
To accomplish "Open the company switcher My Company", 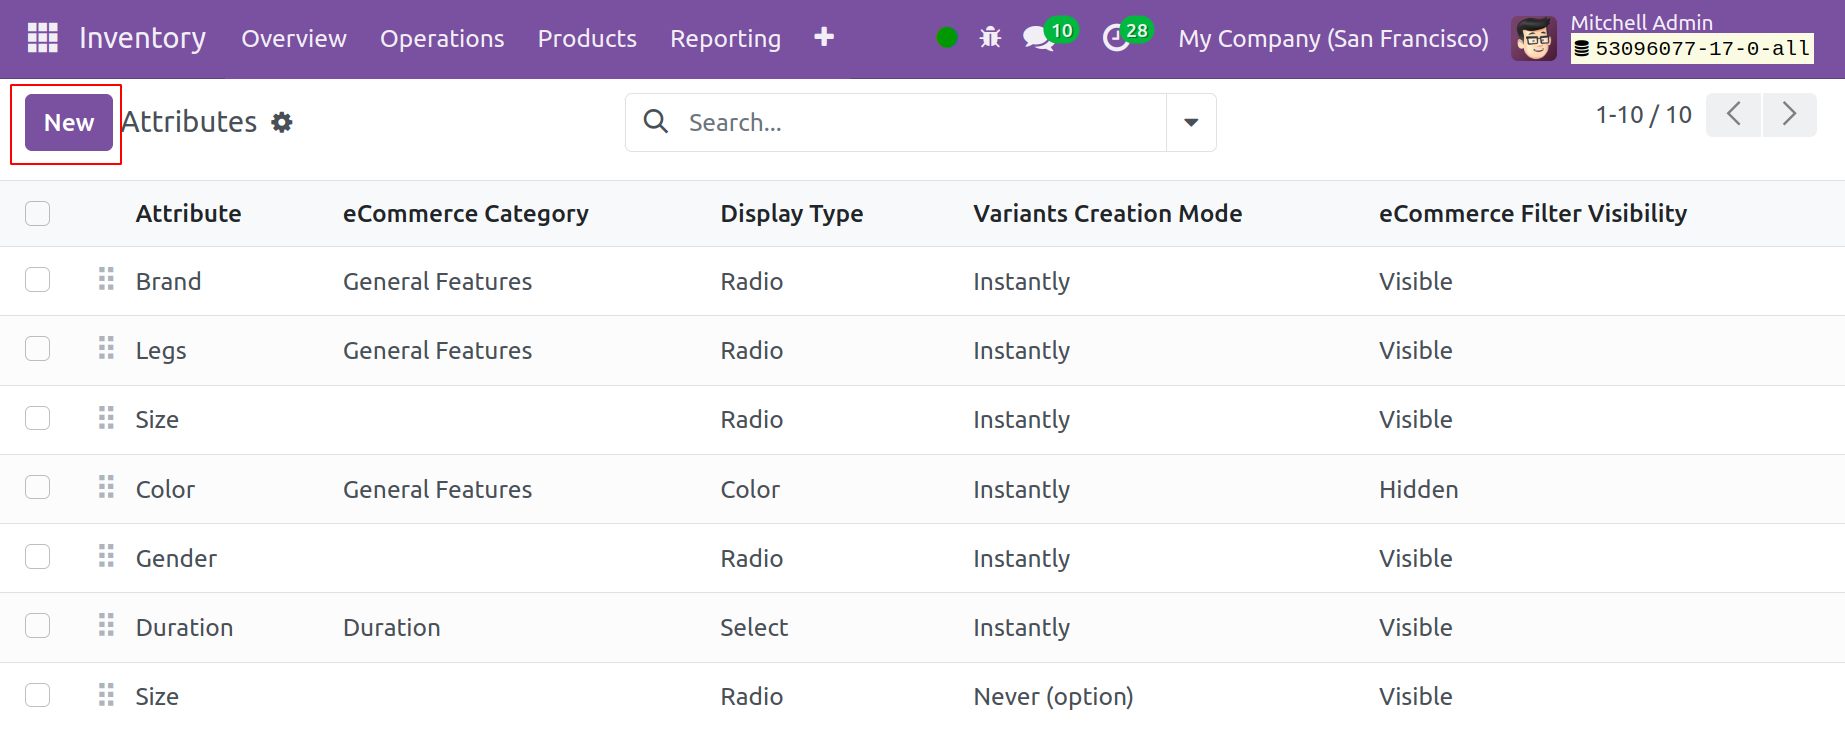I will point(1333,39).
